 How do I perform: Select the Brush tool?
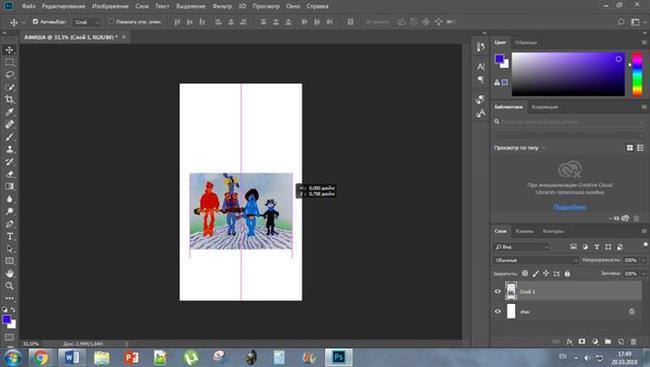[x=9, y=137]
